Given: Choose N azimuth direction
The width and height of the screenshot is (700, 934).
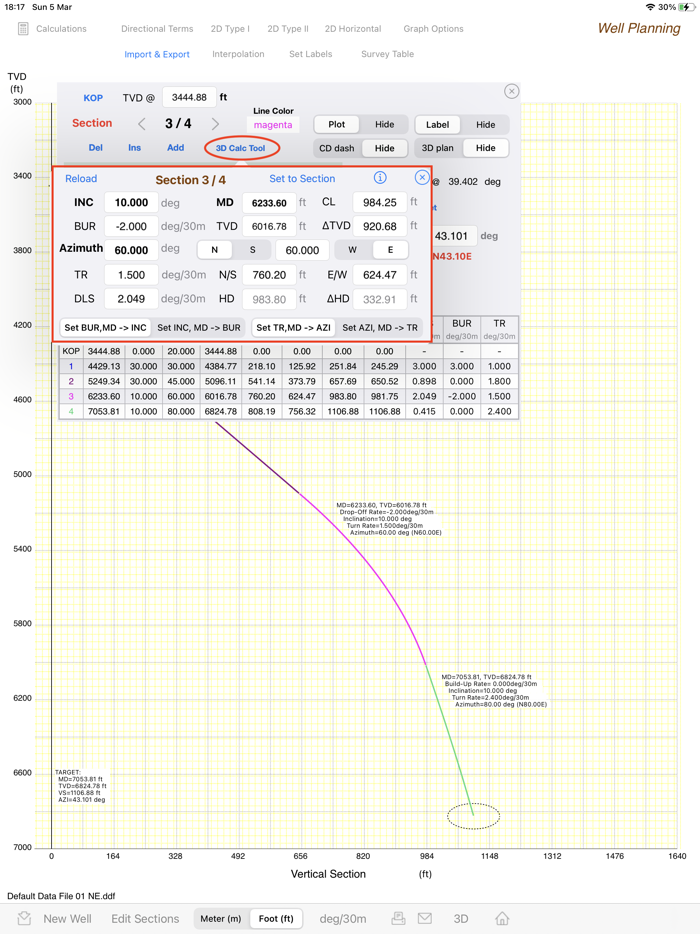Looking at the screenshot, I should pos(214,250).
